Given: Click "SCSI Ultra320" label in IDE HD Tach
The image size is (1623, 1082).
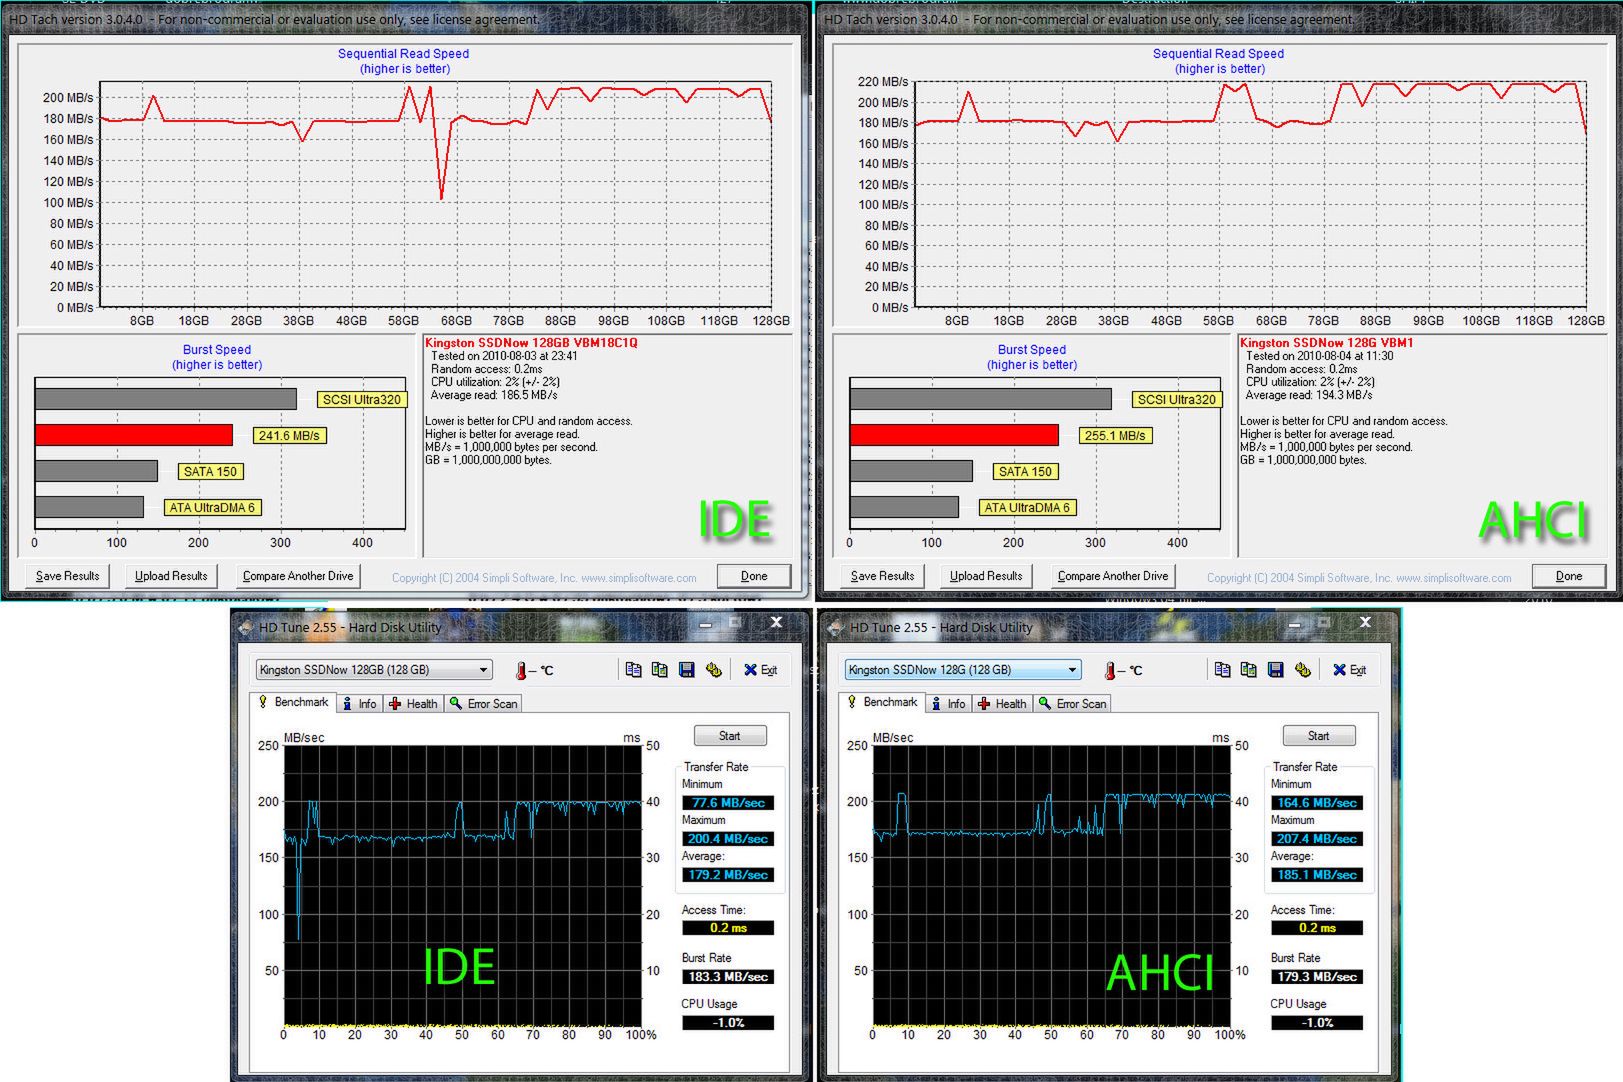Looking at the screenshot, I should pyautogui.click(x=361, y=400).
